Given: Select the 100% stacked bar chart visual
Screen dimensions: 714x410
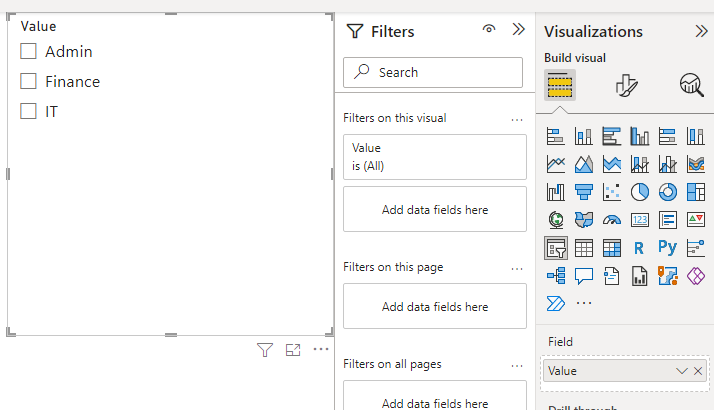Looking at the screenshot, I should pos(668,136).
